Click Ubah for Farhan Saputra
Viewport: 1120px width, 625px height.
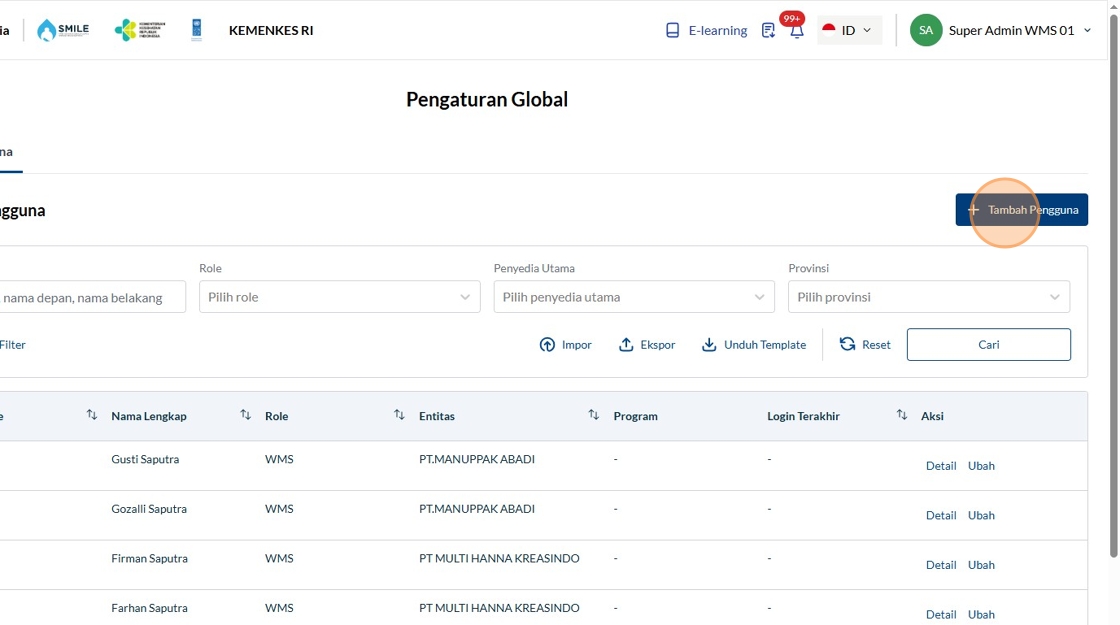981,614
